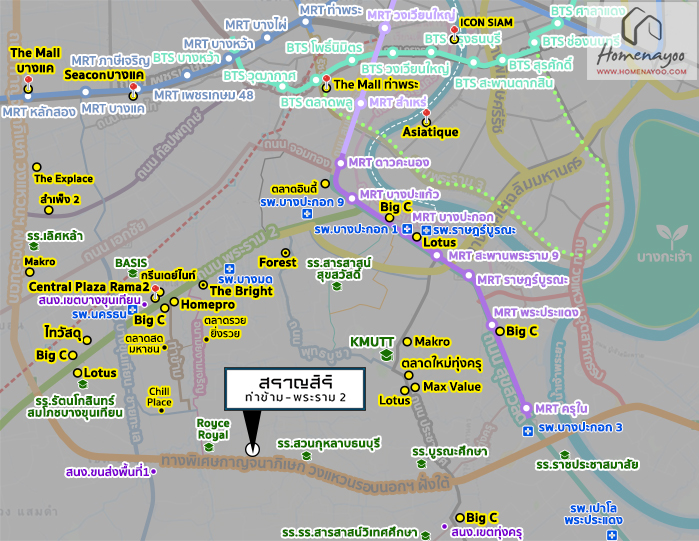The height and width of the screenshot is (541, 699).
Task: Select the station dot at MRT บางปะแก้ว
Action: [352, 197]
